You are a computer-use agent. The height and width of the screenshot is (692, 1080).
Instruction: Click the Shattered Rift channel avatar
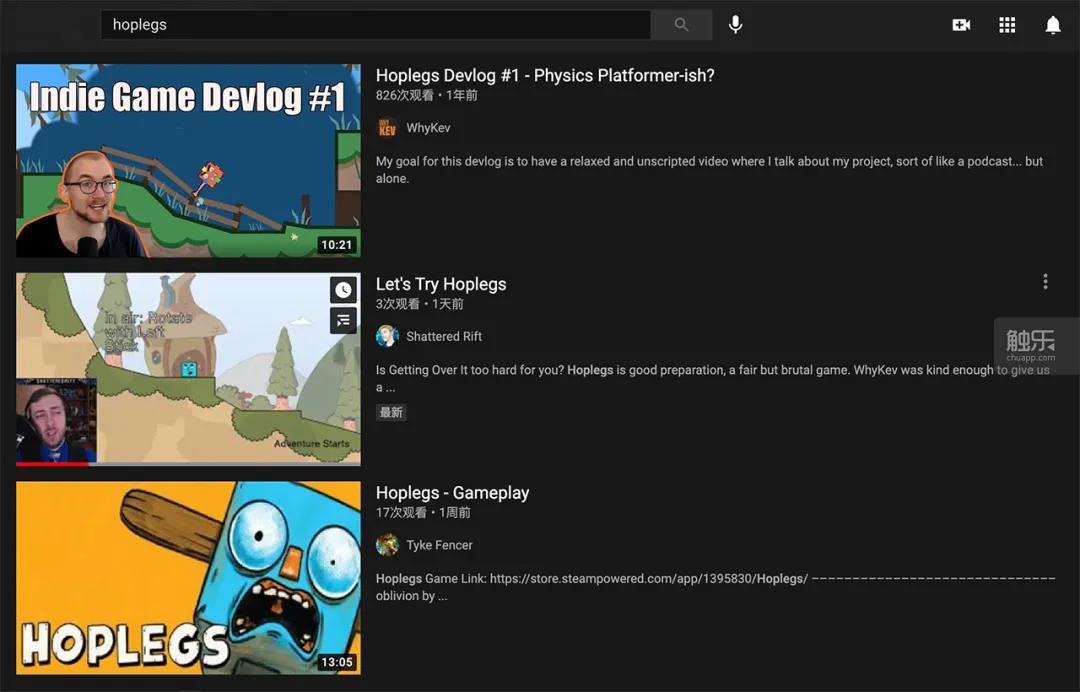[x=387, y=337]
